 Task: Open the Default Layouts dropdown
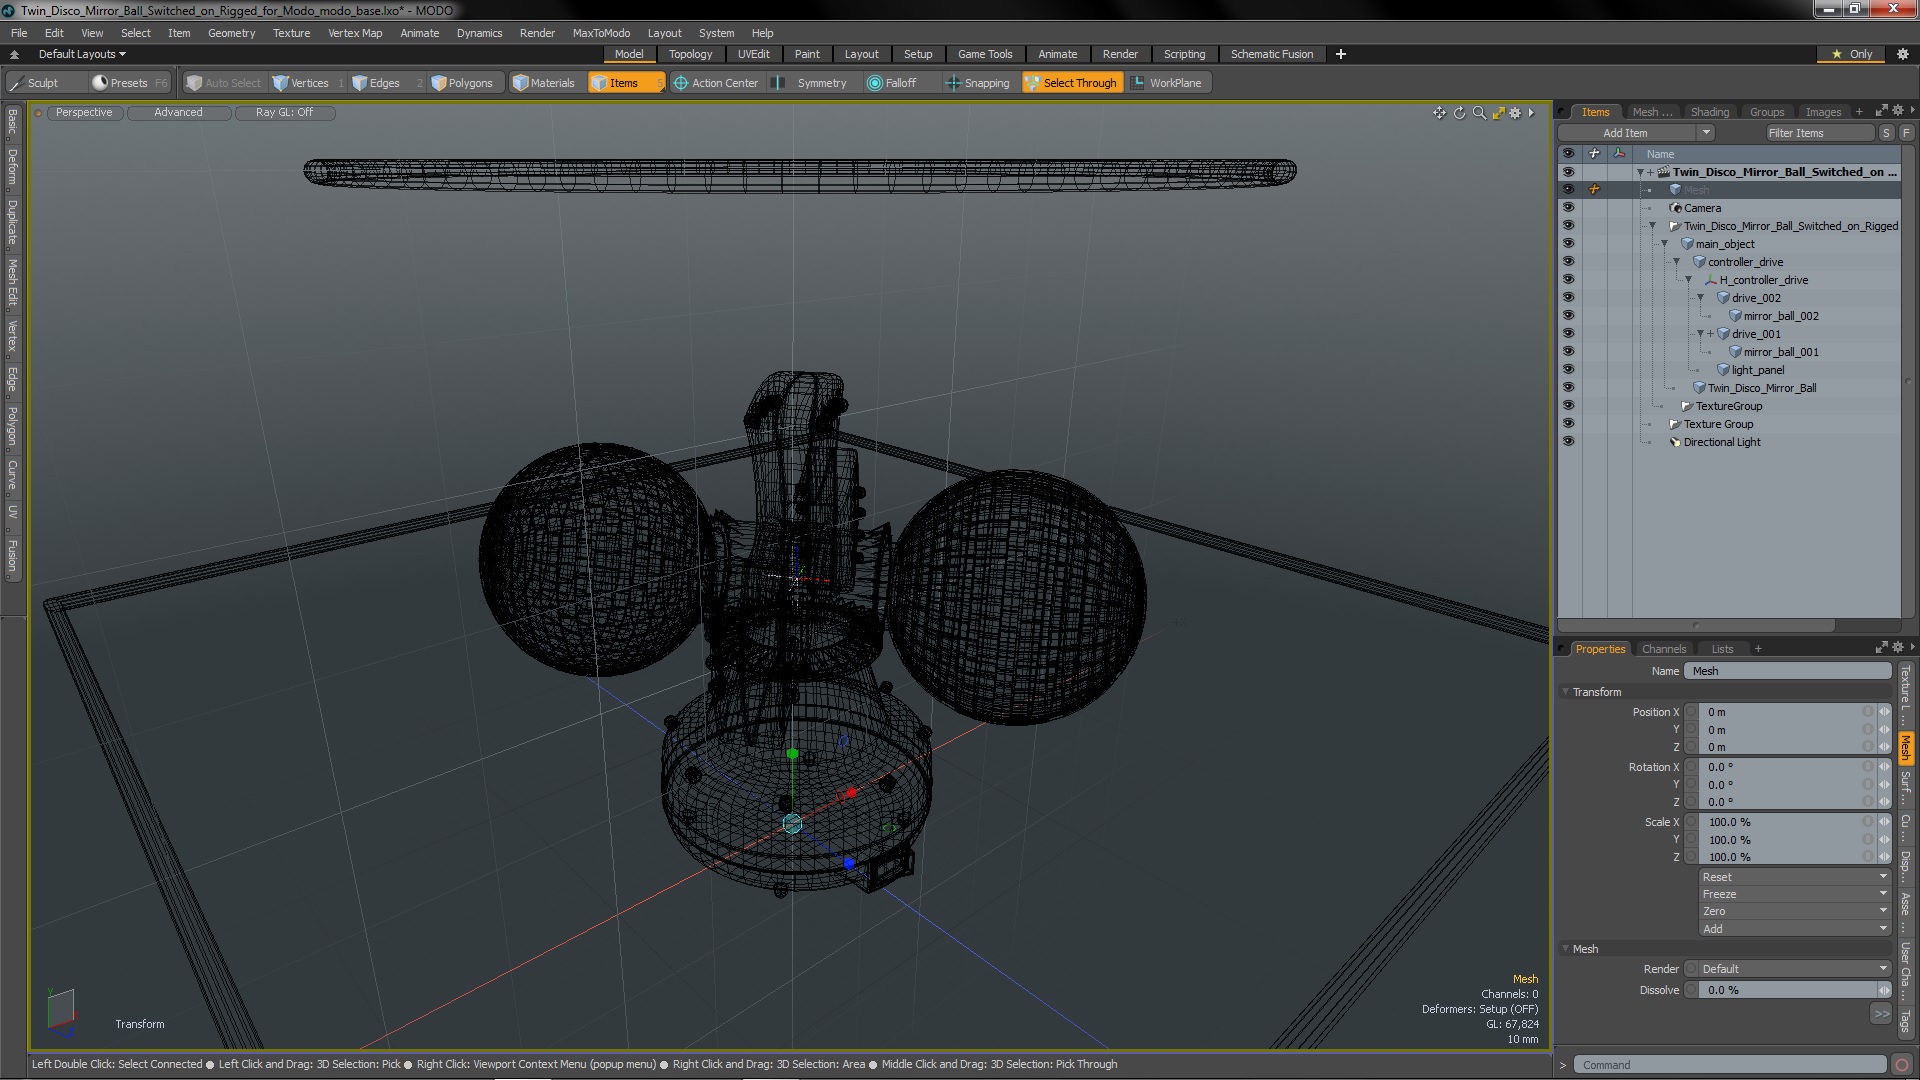82,54
